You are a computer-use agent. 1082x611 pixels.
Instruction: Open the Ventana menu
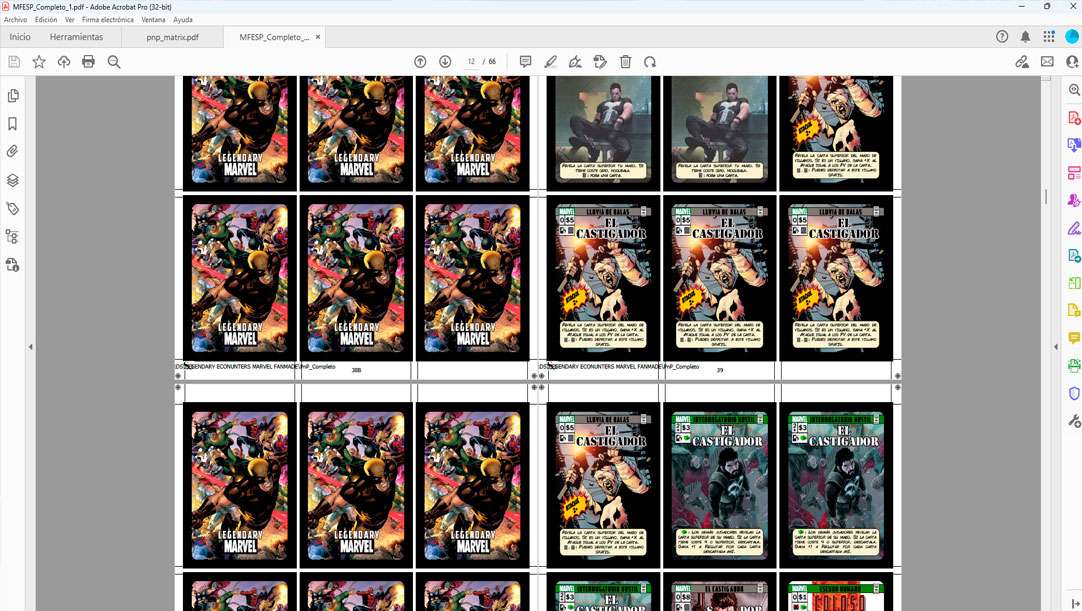click(153, 20)
